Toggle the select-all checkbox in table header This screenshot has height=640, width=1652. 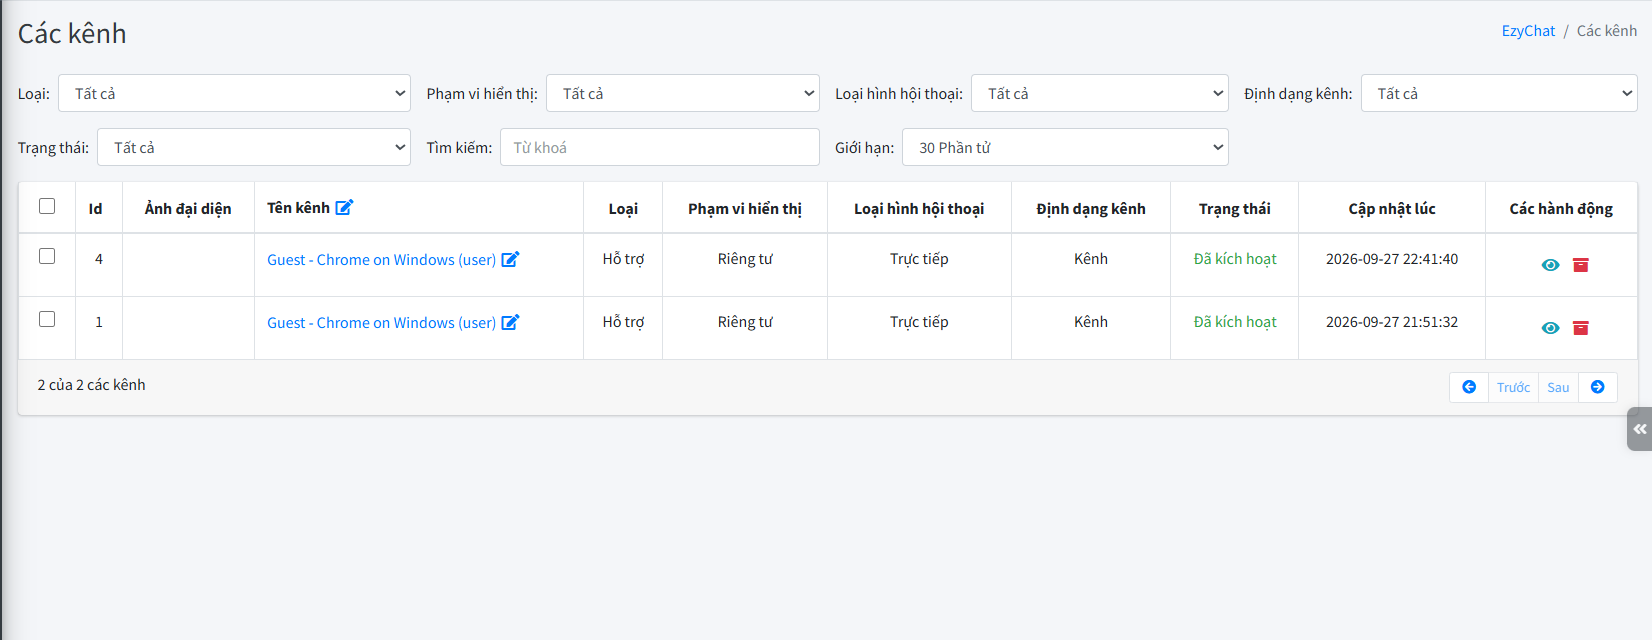(47, 206)
